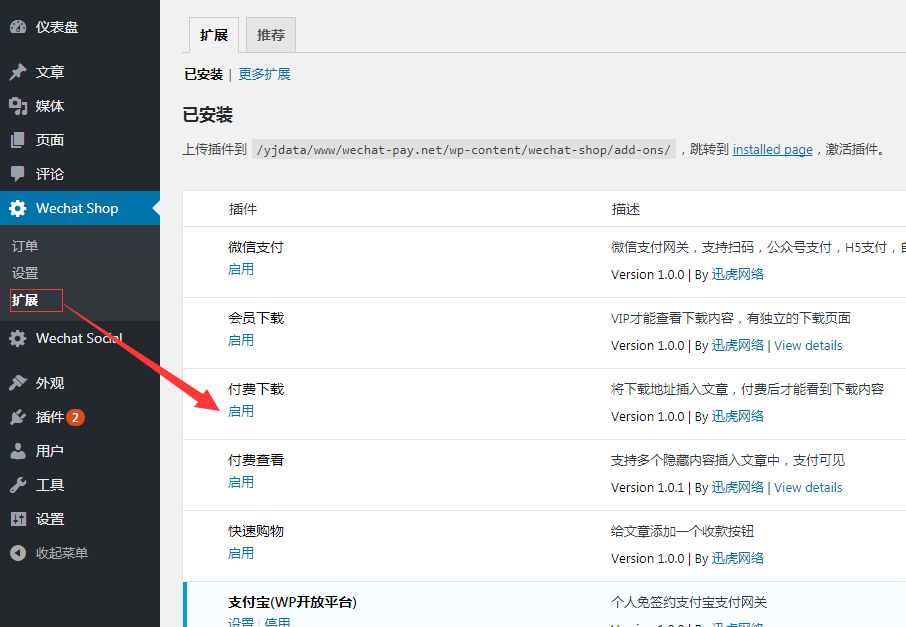Image resolution: width=906 pixels, height=627 pixels.
Task: Open 迅虎网络 author link for 付费下载
Action: pyautogui.click(x=737, y=417)
